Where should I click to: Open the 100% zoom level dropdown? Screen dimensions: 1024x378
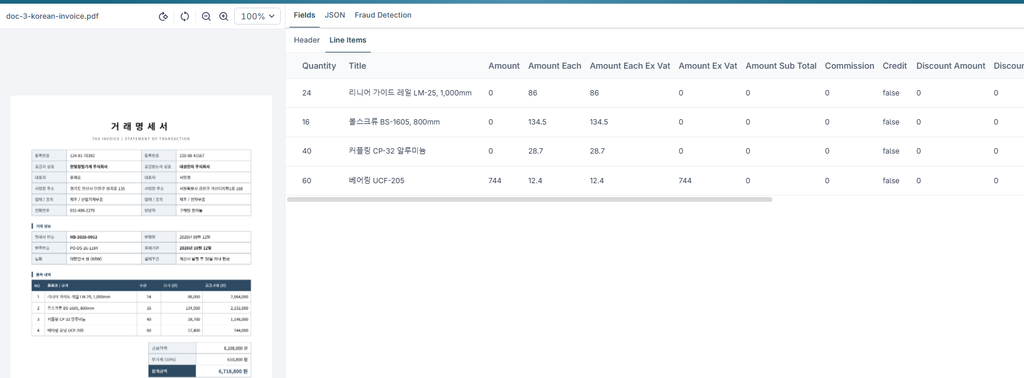pyautogui.click(x=257, y=16)
